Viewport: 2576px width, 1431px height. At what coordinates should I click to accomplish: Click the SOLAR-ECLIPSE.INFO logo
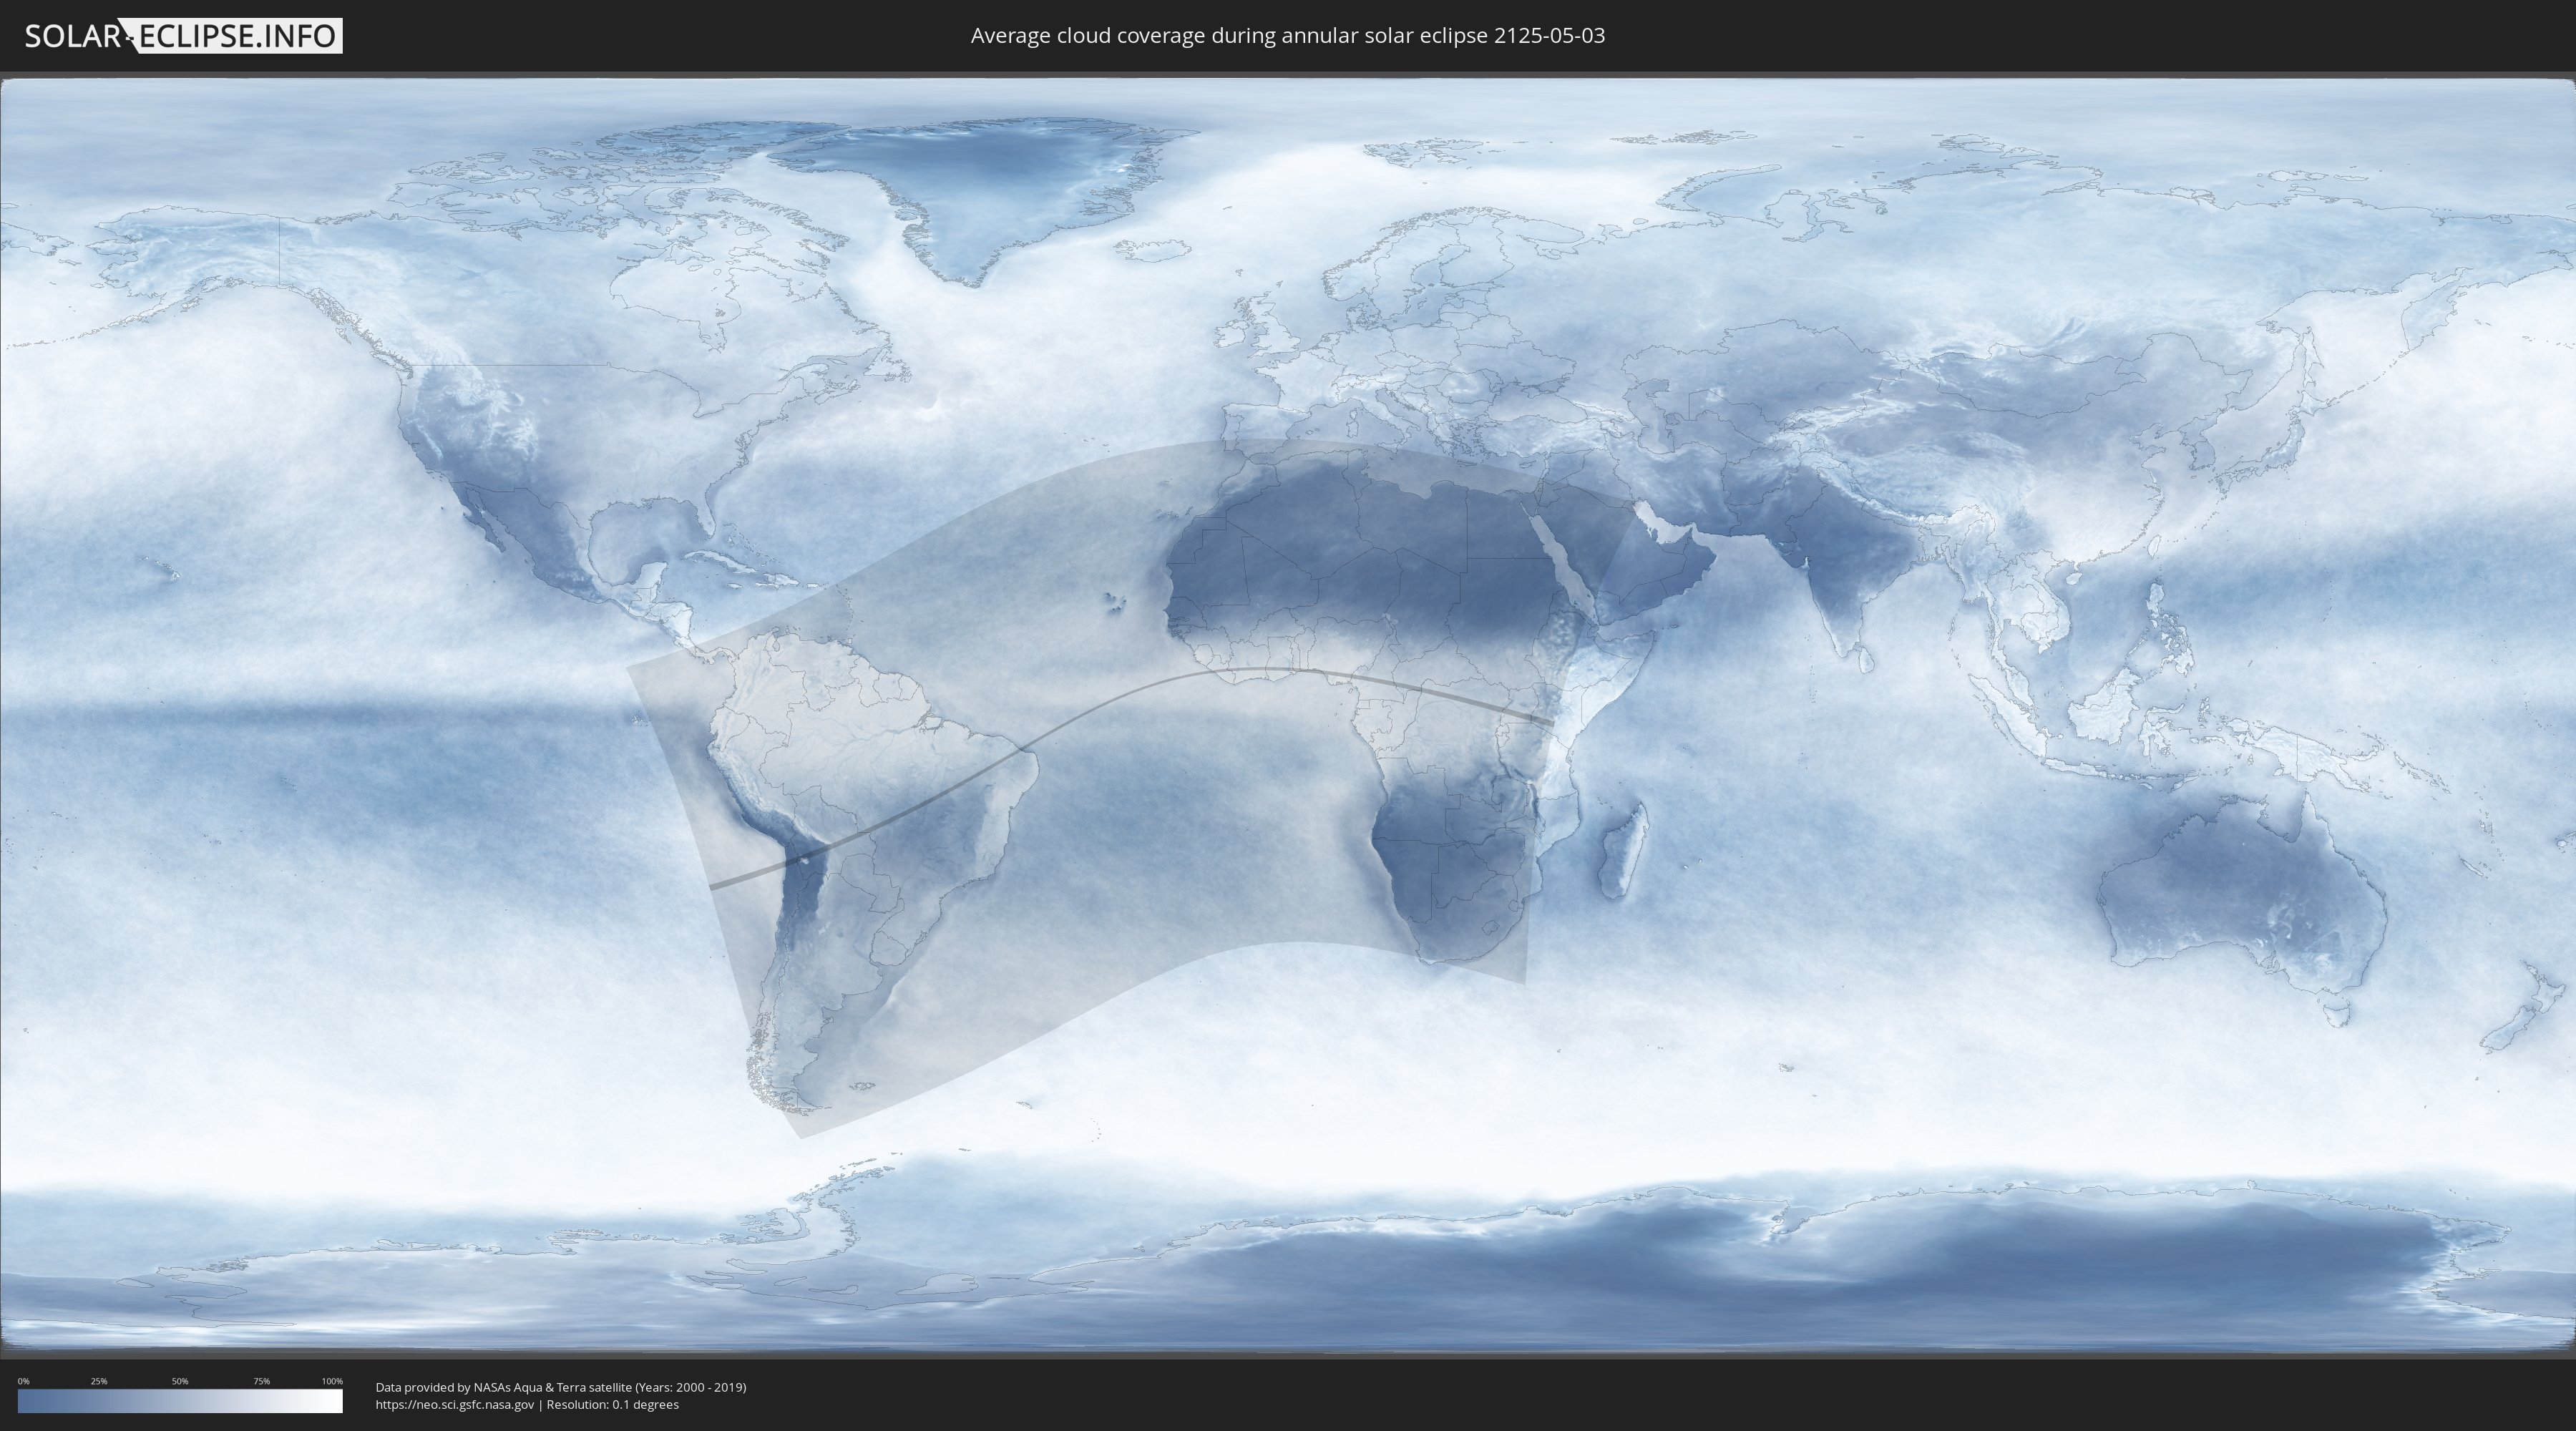[183, 36]
